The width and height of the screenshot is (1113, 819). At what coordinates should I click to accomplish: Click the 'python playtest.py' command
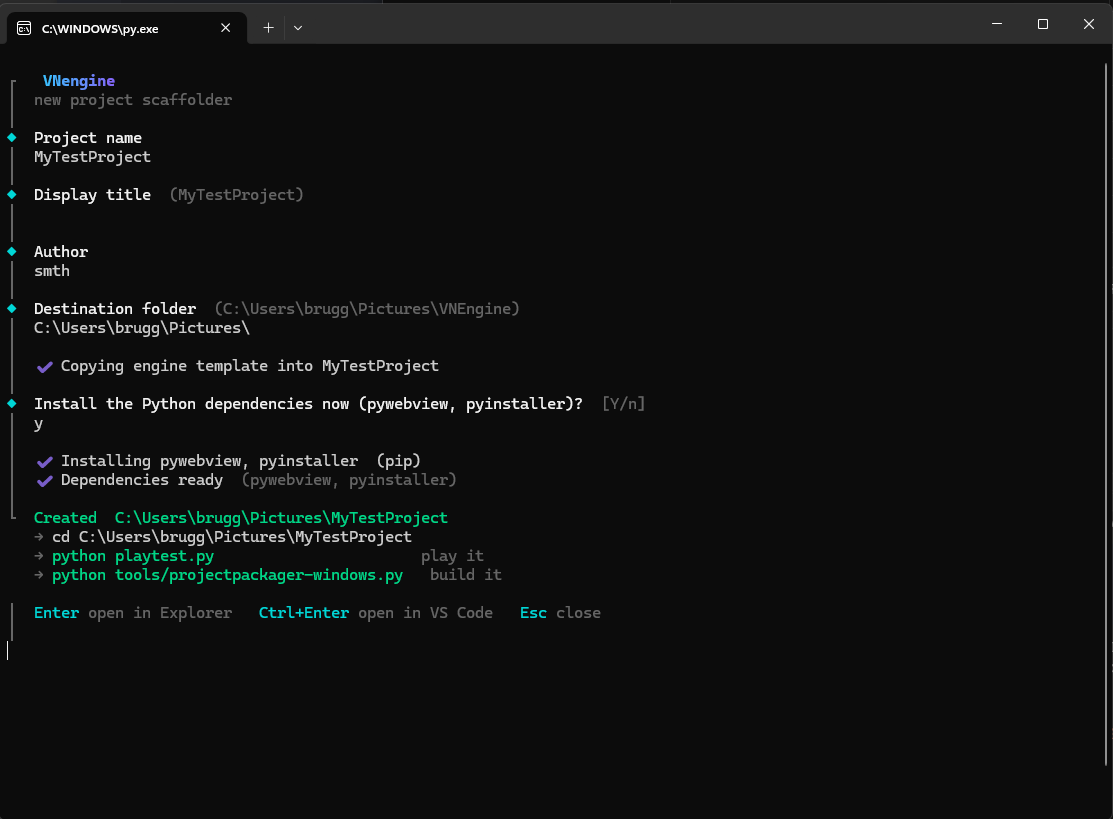(x=133, y=556)
